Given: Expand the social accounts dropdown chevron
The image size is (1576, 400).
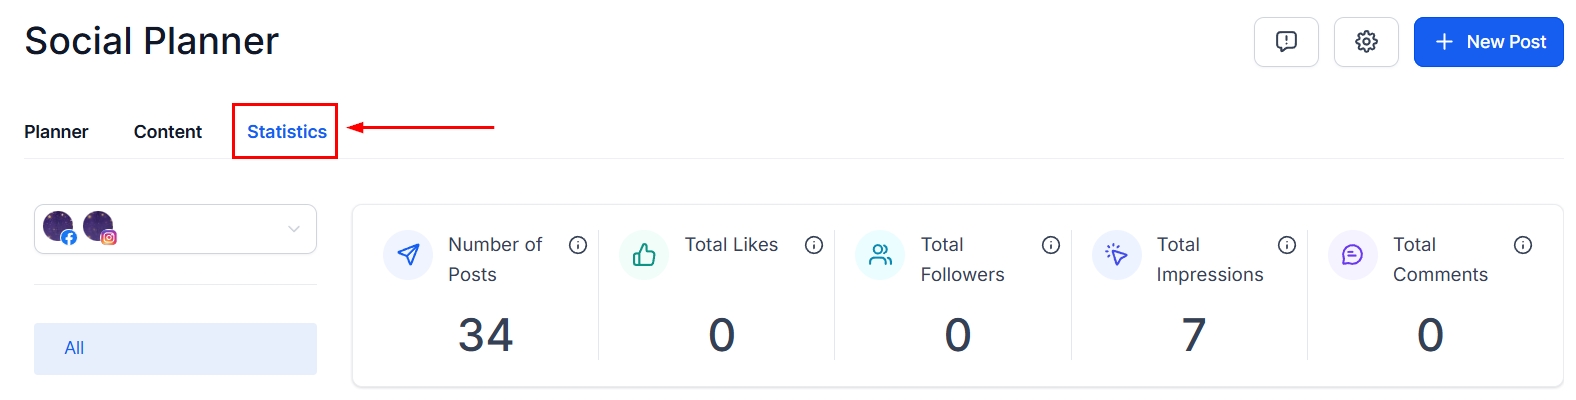Looking at the screenshot, I should click(294, 229).
